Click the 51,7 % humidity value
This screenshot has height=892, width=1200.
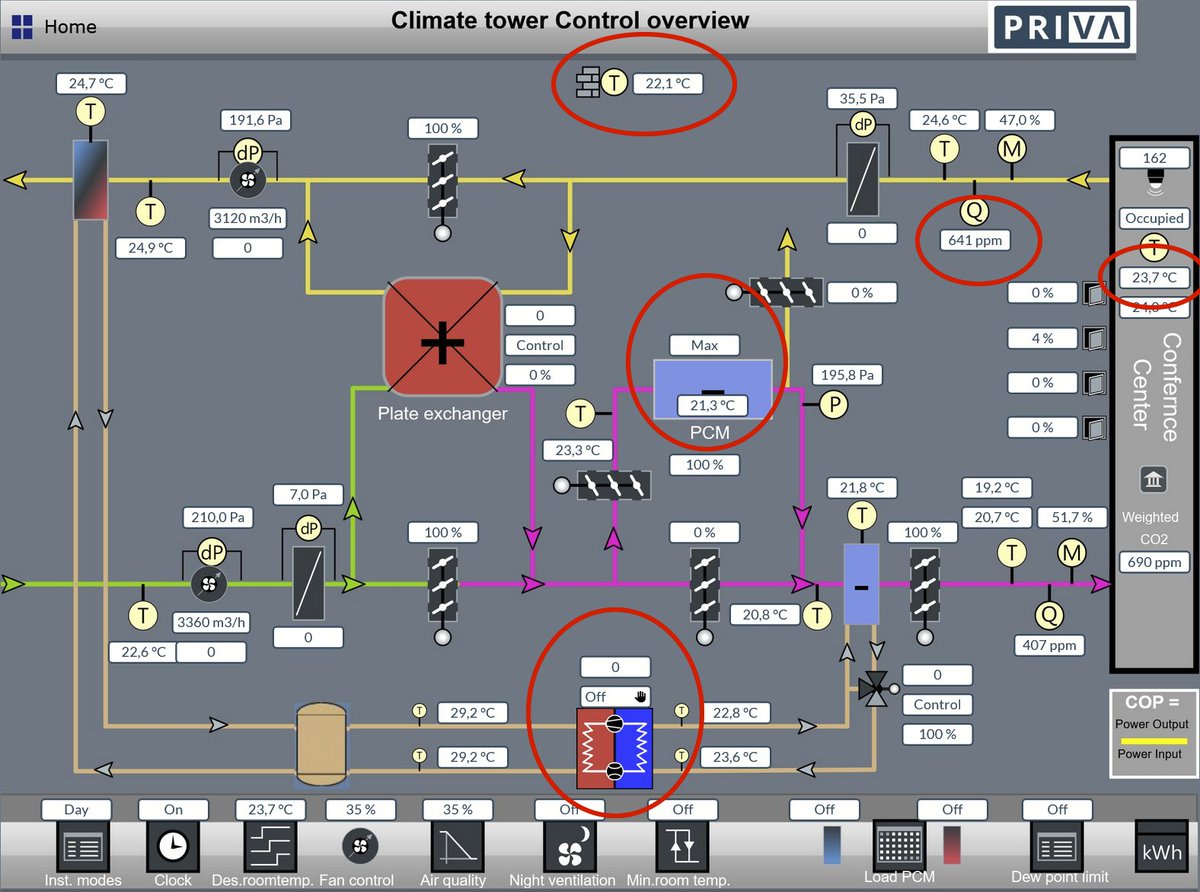(1072, 517)
